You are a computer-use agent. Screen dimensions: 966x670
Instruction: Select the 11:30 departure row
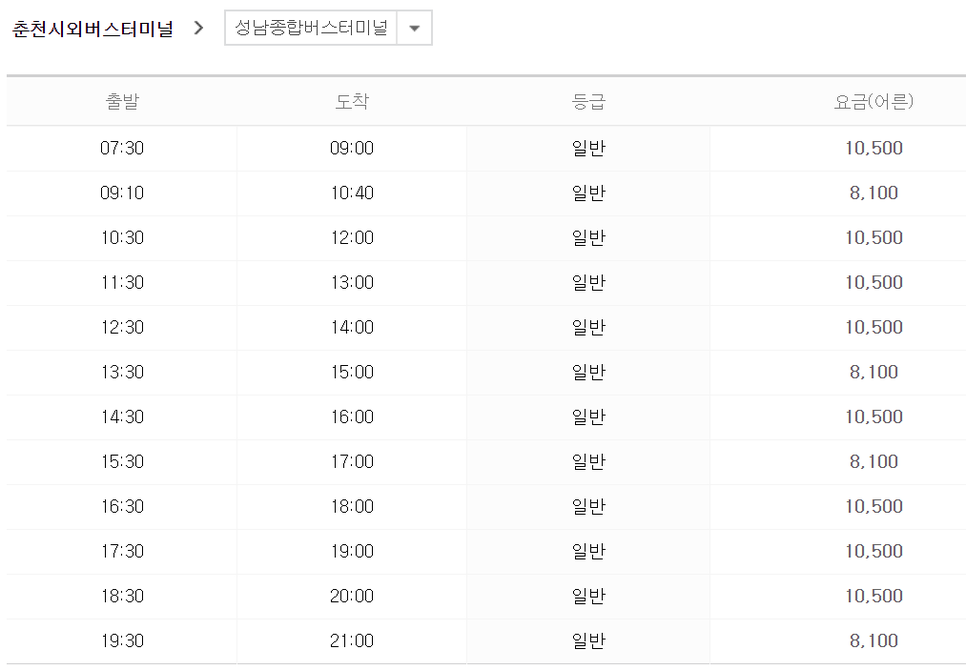486,283
